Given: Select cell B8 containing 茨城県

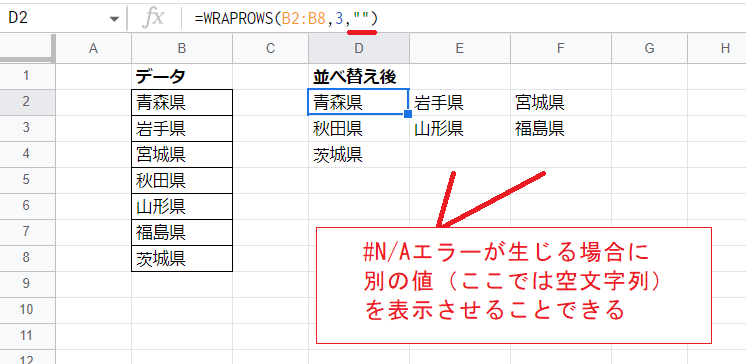Looking at the screenshot, I should pos(182,258).
